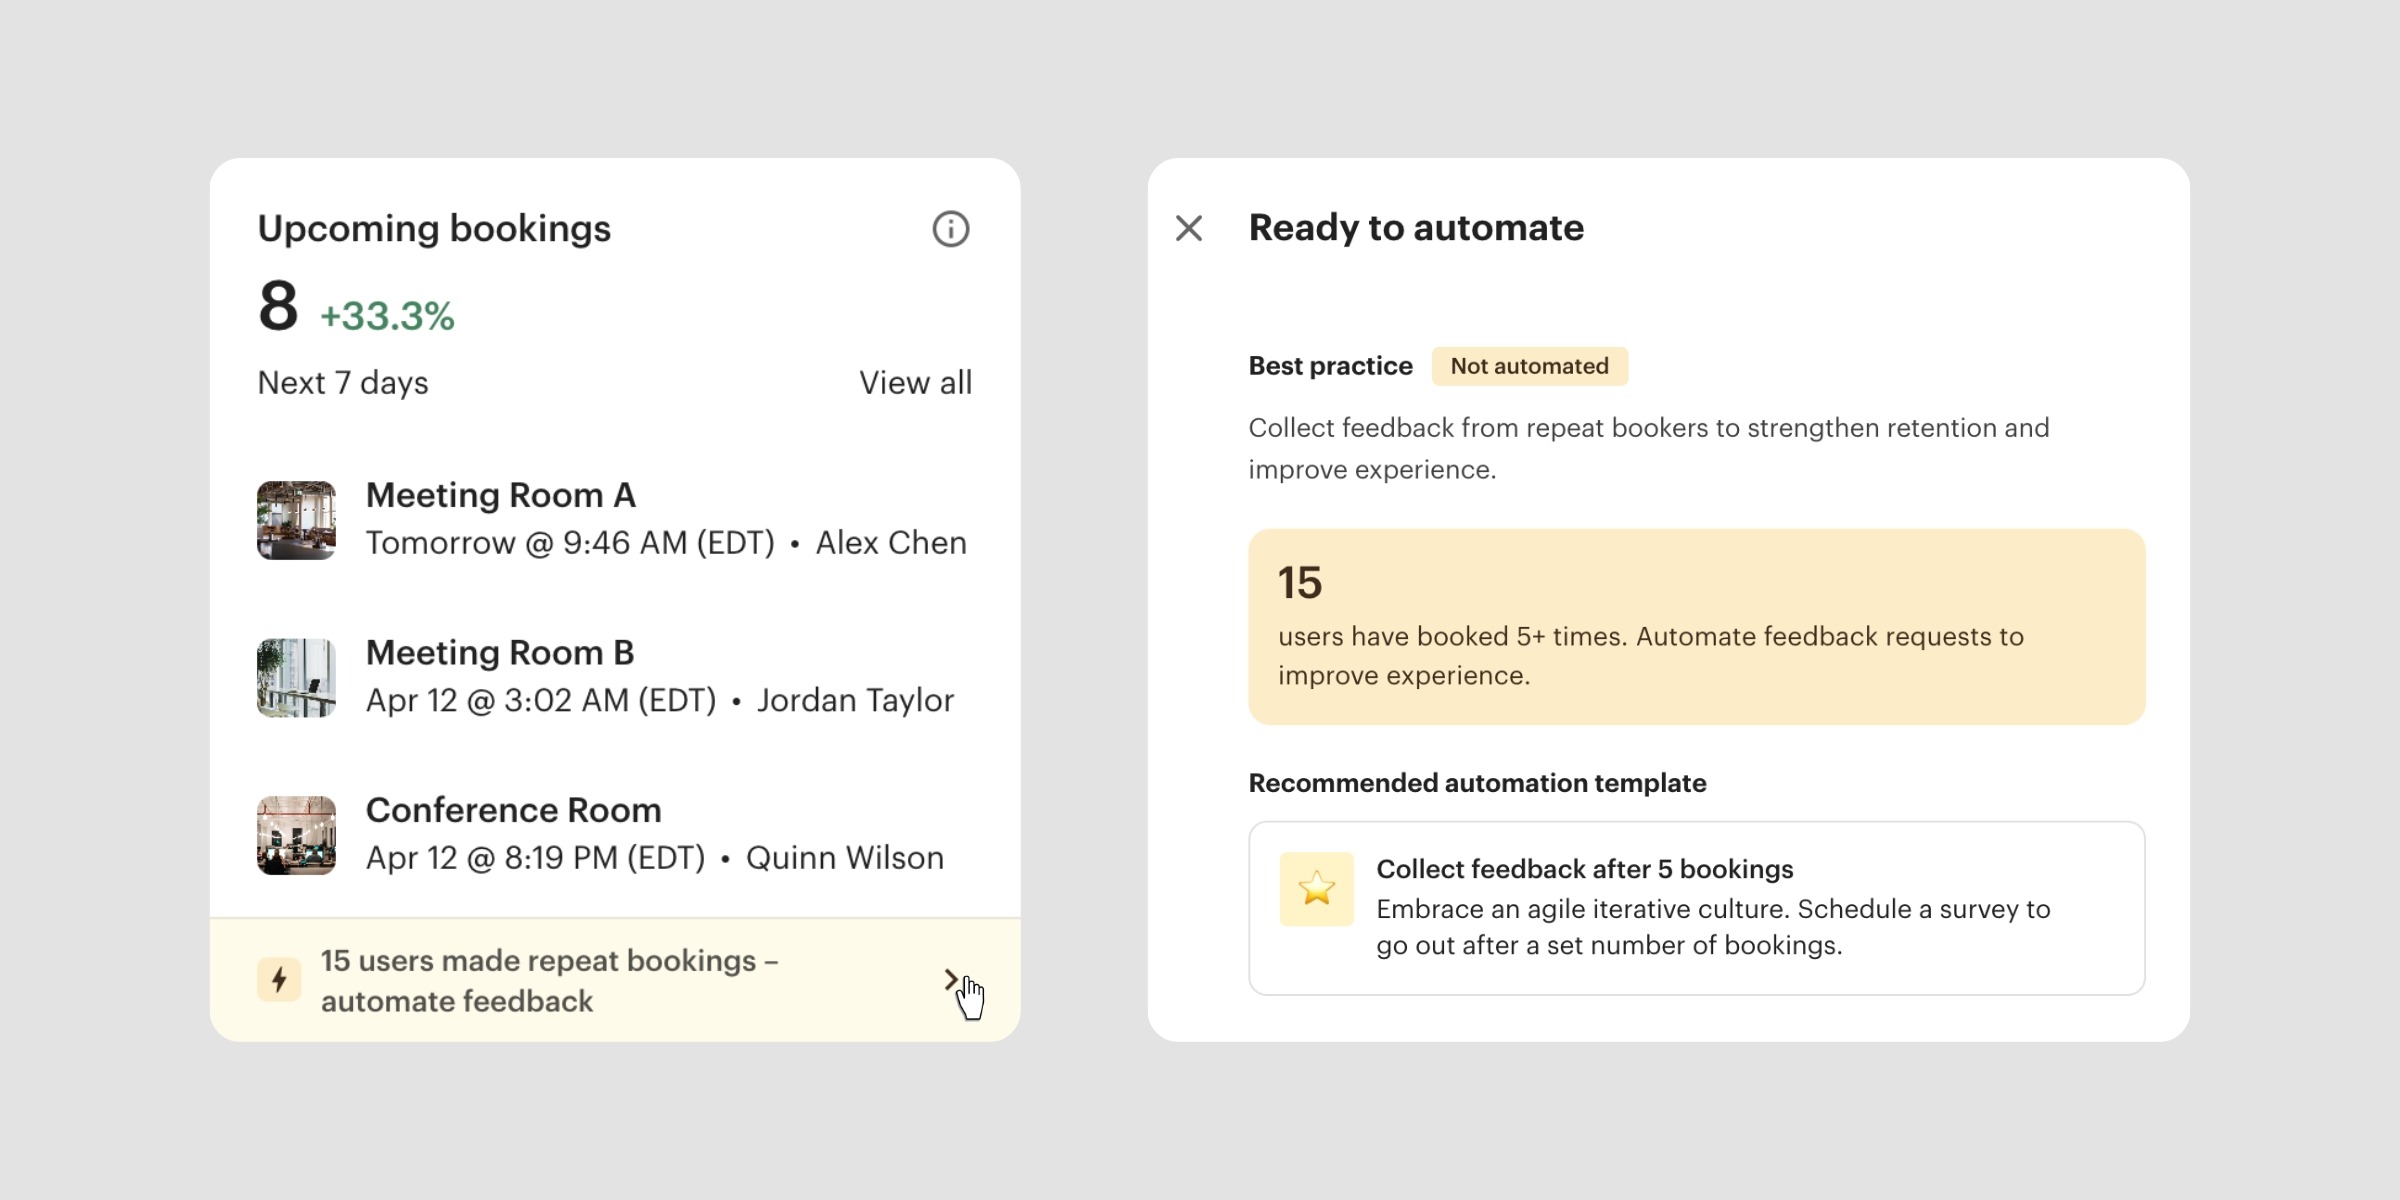Open the View all bookings link
Viewport: 2400px width, 1200px height.
pos(915,382)
